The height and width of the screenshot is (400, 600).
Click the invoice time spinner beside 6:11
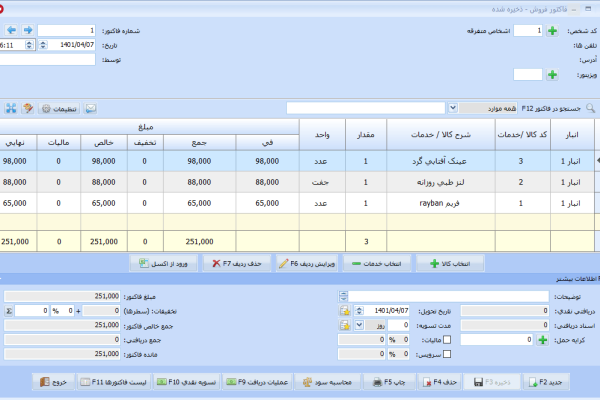coord(29,45)
